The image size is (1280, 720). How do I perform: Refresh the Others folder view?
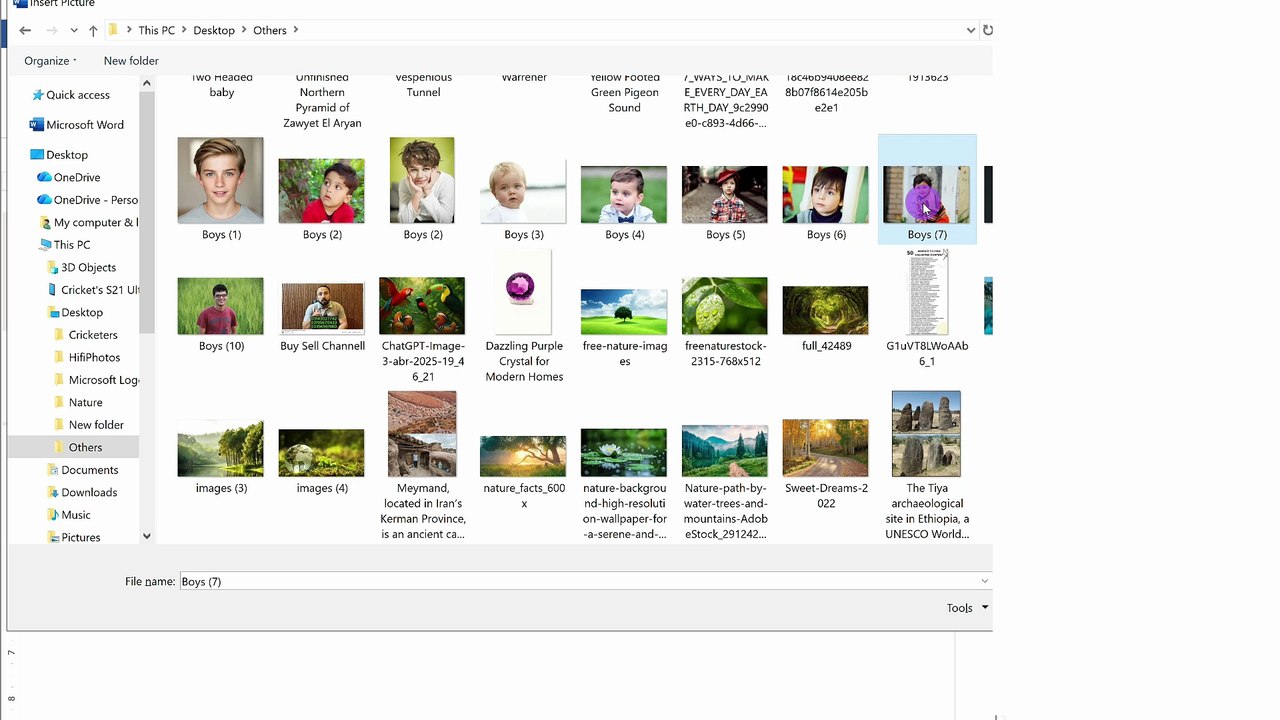pos(988,30)
